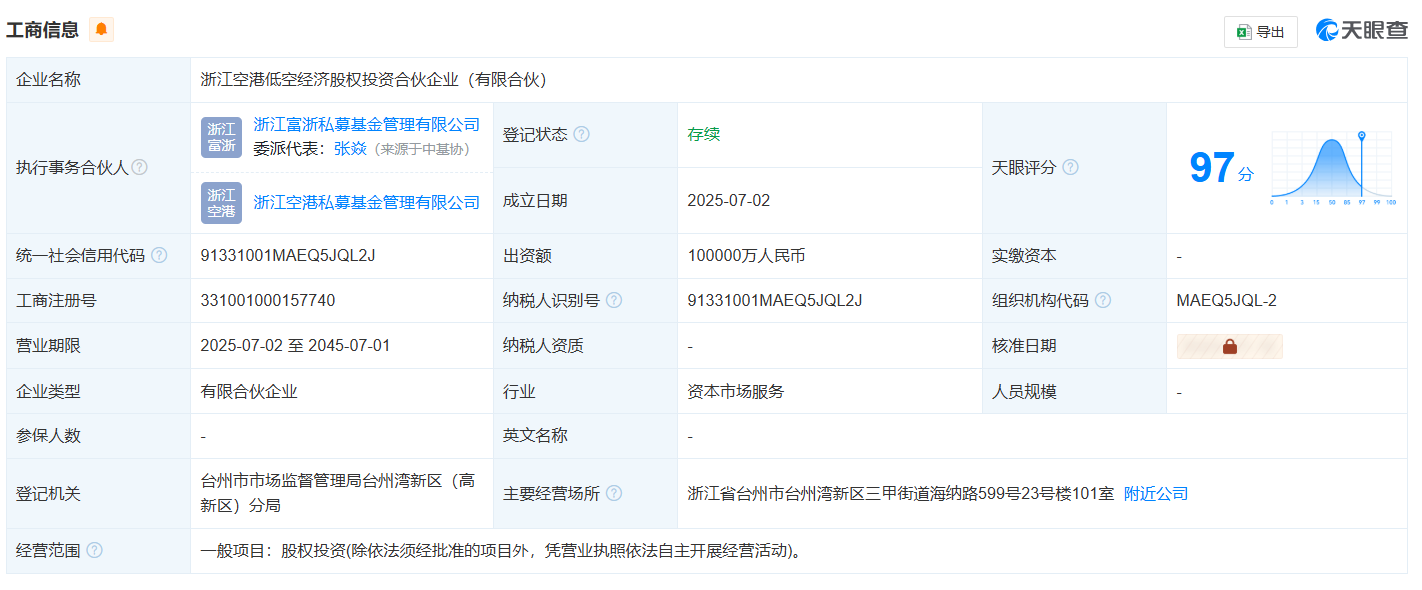
Task: Click the company name 浙江空港低空经济股权投资合伙企业
Action: tap(374, 80)
